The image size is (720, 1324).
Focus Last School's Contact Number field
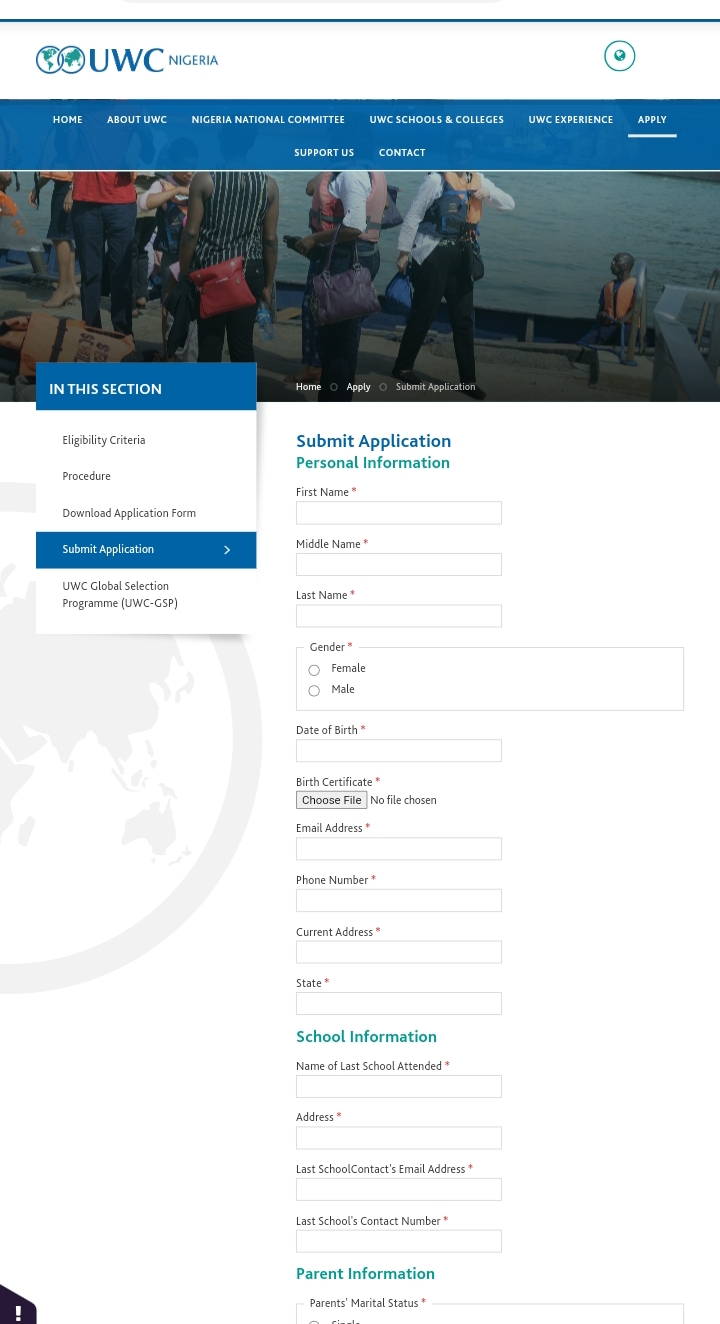(399, 1241)
